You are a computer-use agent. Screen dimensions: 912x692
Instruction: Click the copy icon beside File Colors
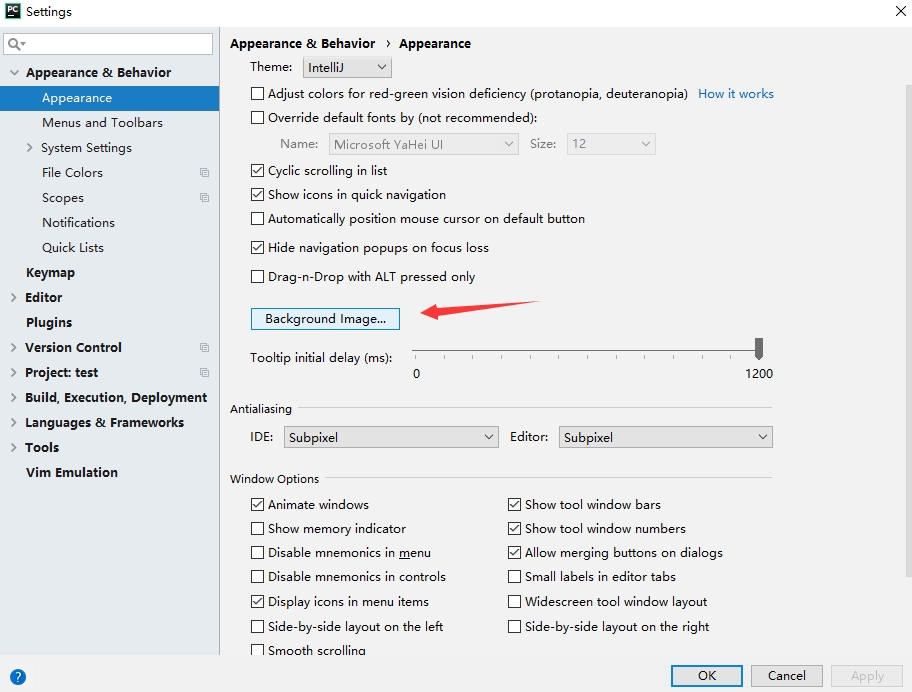204,173
